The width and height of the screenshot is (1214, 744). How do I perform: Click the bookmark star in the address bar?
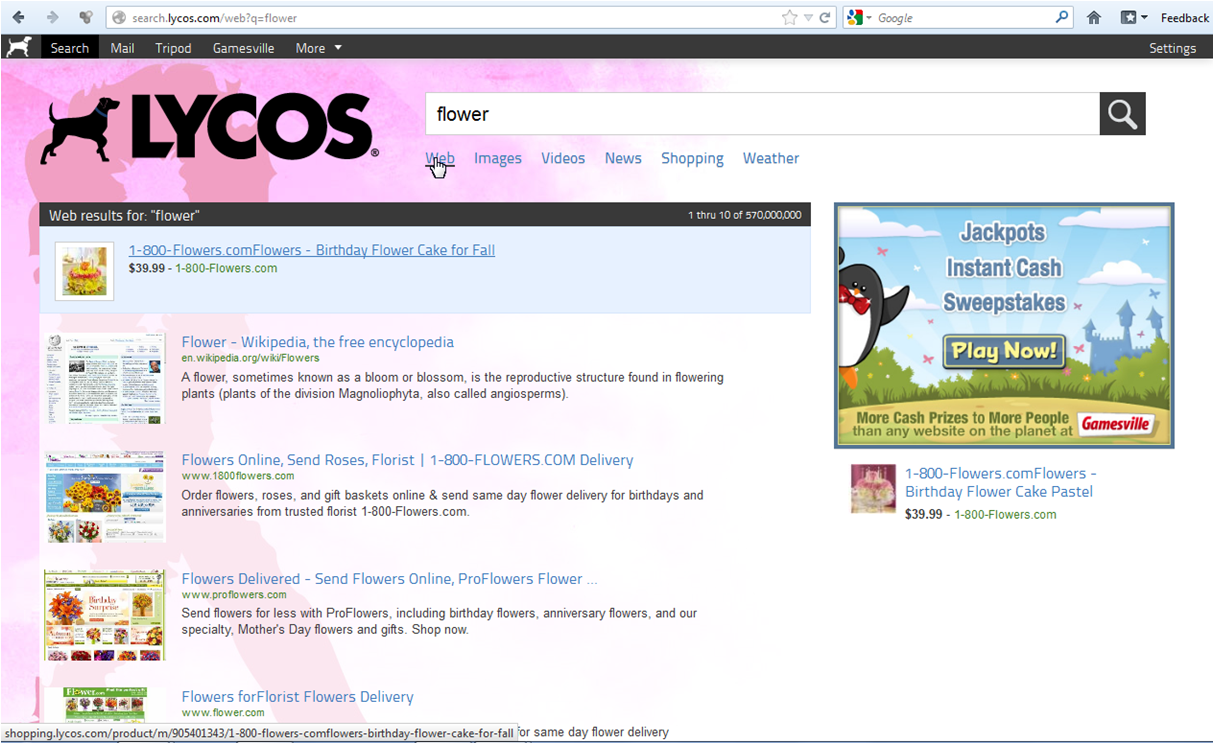point(789,16)
